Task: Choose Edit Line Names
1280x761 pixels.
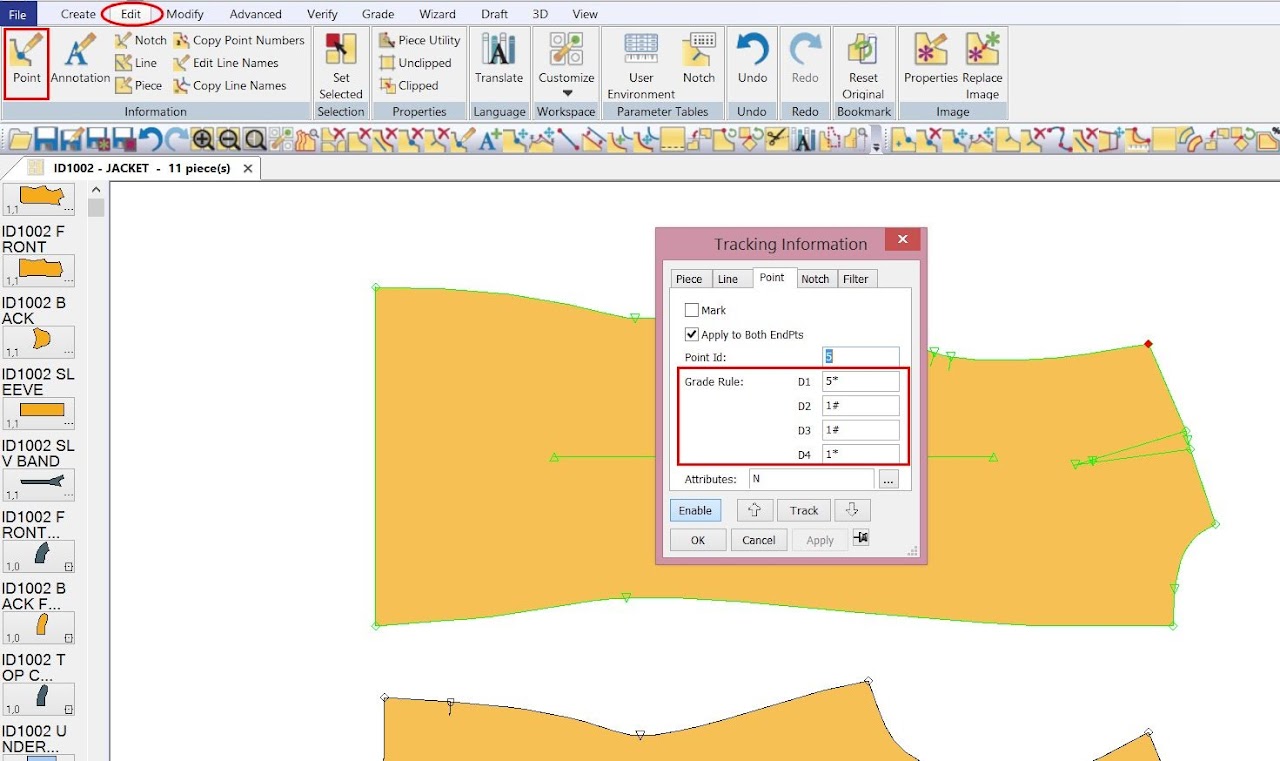Action: 226,62
